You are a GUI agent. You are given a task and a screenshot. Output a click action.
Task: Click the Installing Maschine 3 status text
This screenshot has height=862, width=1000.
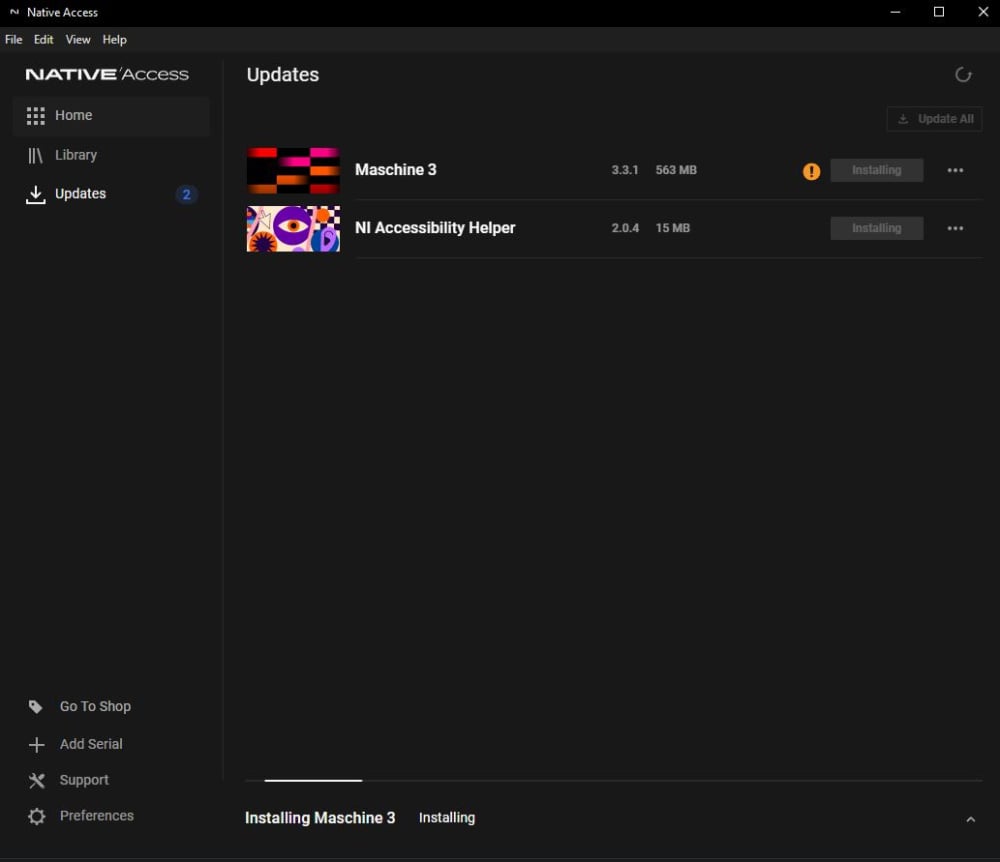click(x=320, y=818)
